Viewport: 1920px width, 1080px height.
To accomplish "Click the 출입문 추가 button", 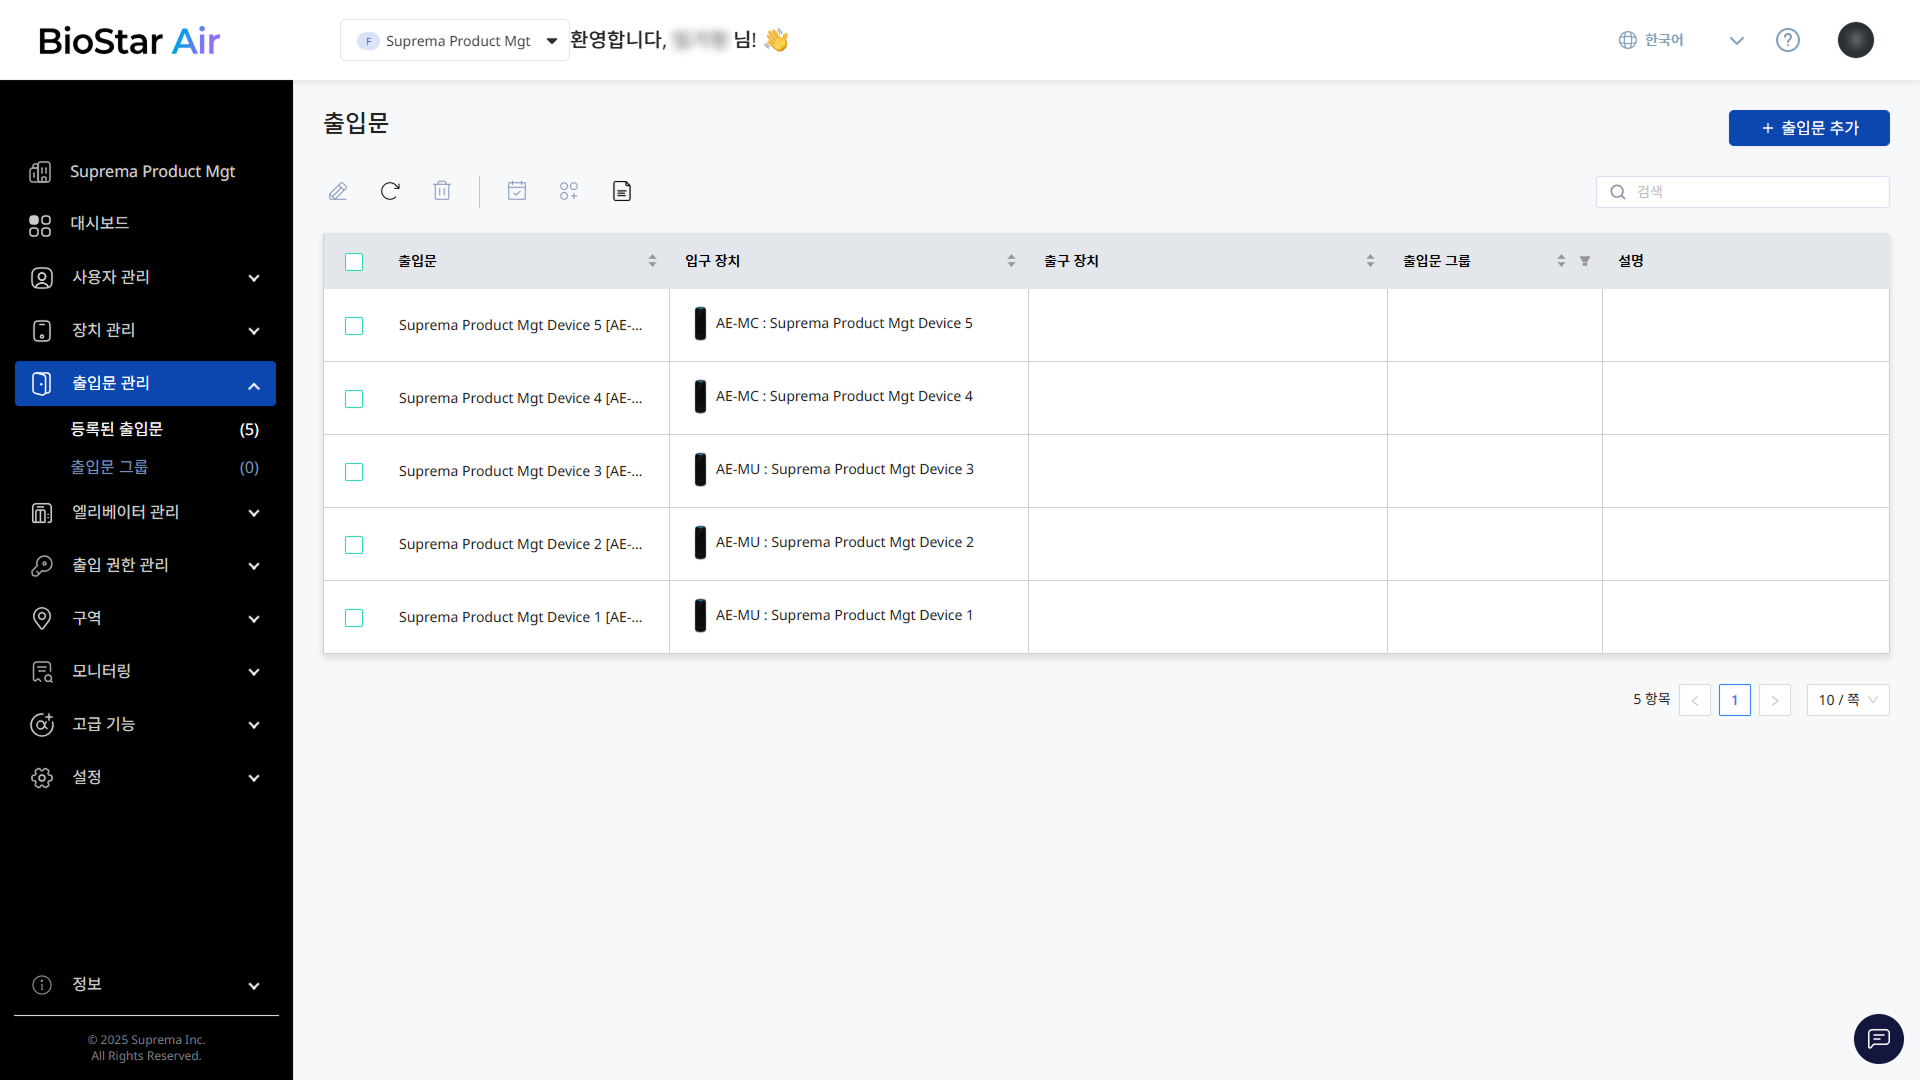I will click(x=1808, y=128).
